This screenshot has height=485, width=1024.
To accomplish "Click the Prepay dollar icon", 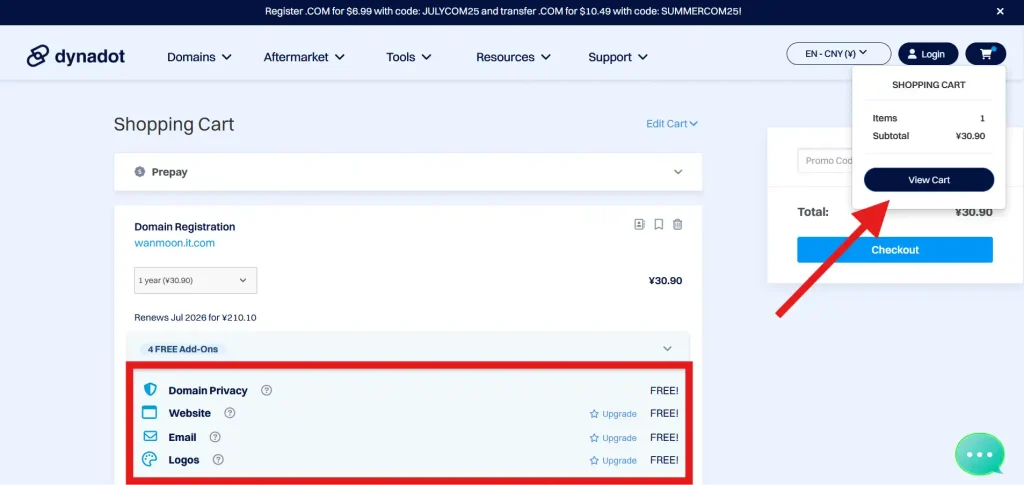I will tap(139, 172).
